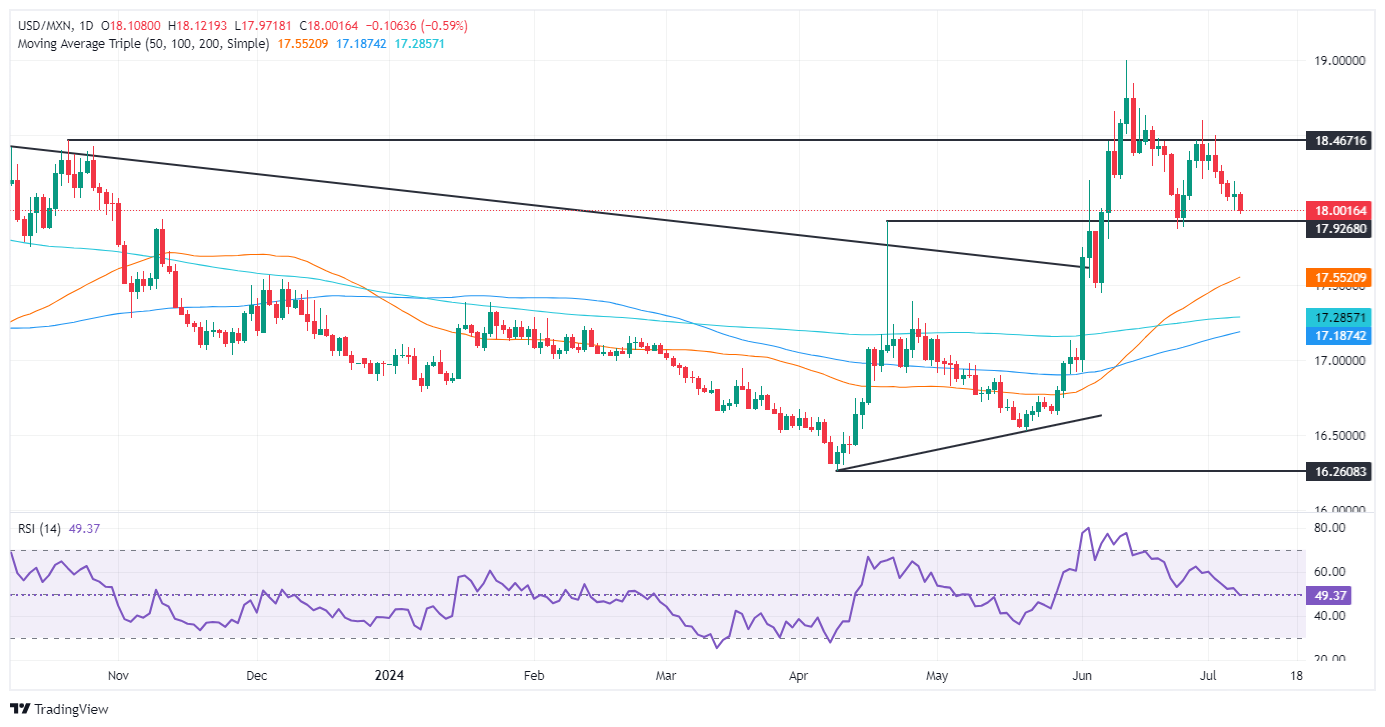
Task: Select the 17.92680 support price label
Action: (1342, 229)
